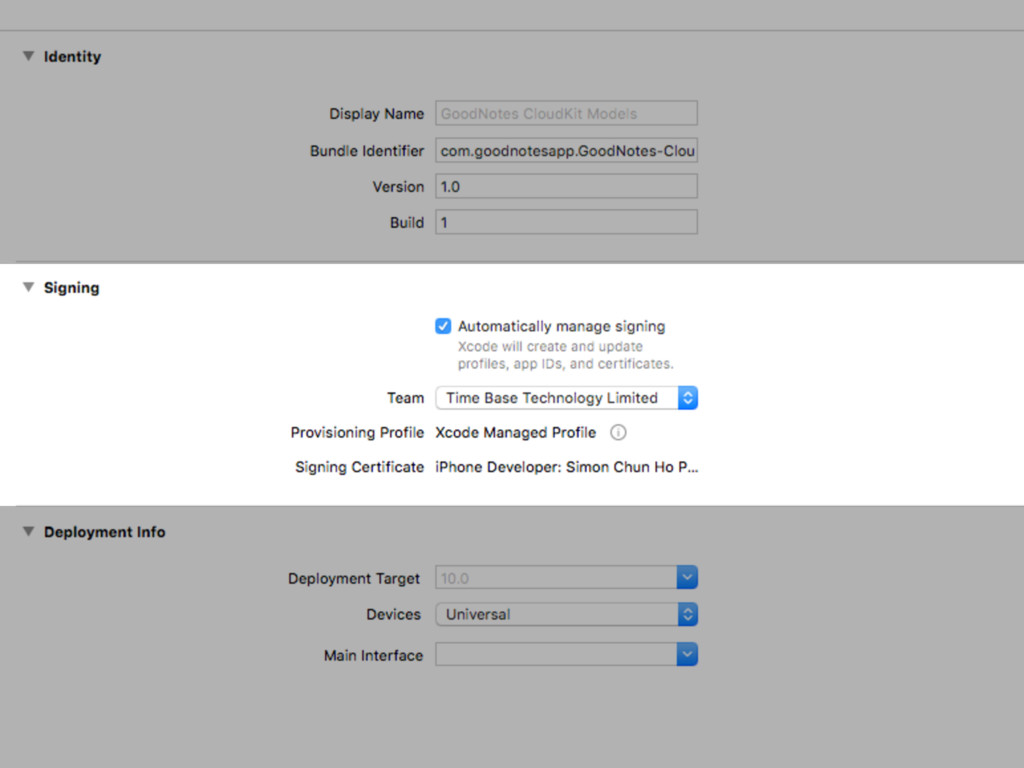Click the 'Main Interface' label
Viewport: 1024px width, 768px height.
pyautogui.click(x=374, y=655)
